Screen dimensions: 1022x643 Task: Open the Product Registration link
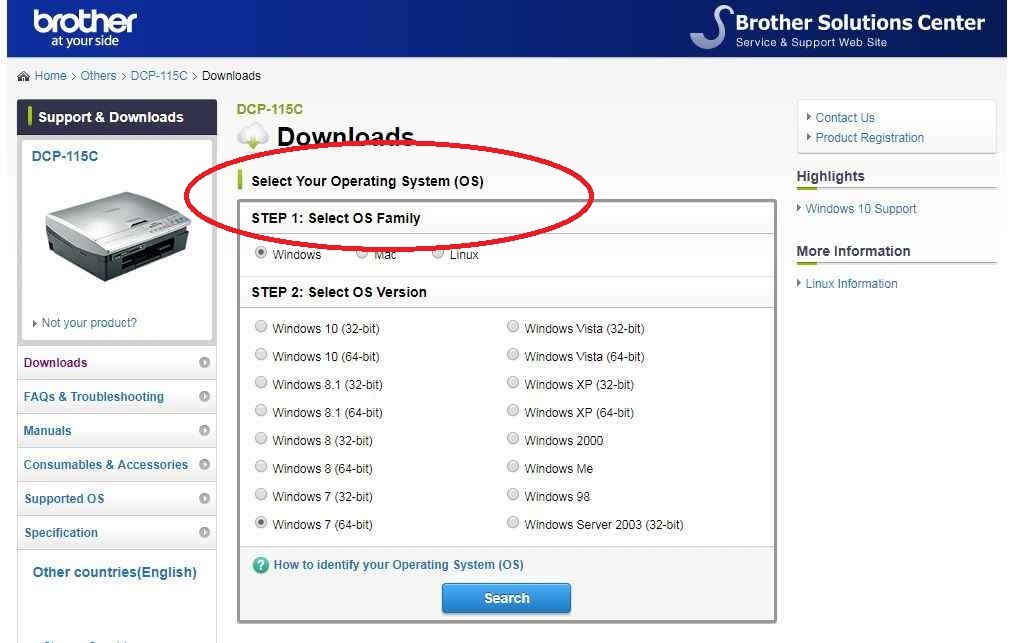click(869, 138)
